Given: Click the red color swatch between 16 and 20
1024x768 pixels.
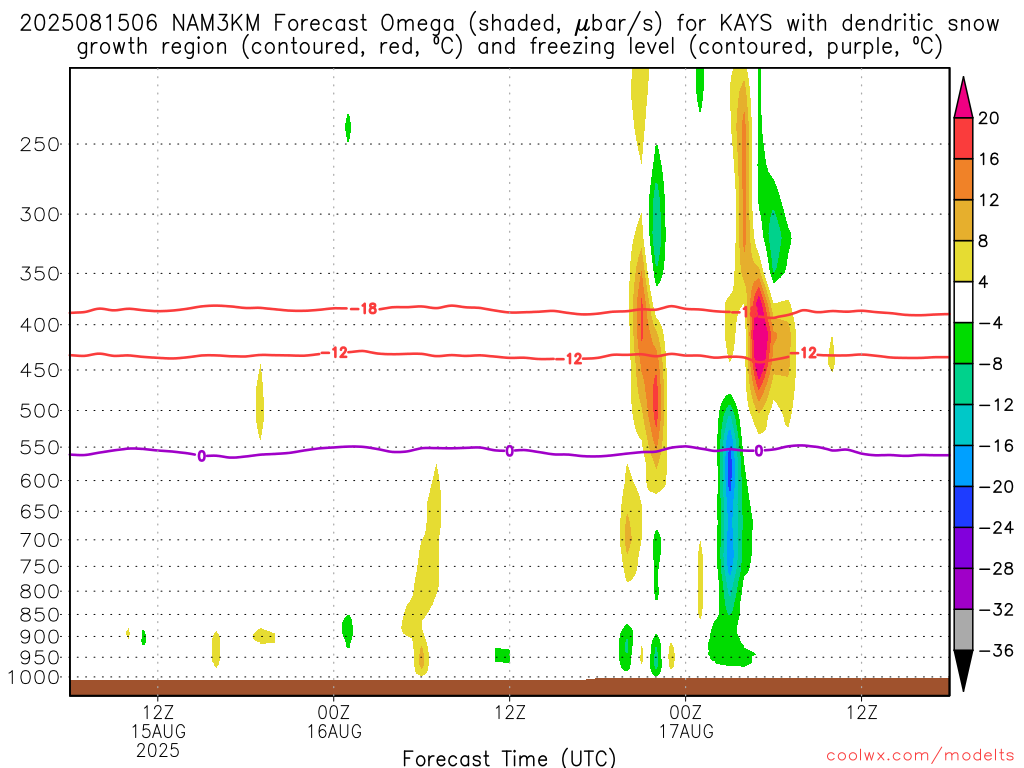Looking at the screenshot, I should [x=963, y=138].
